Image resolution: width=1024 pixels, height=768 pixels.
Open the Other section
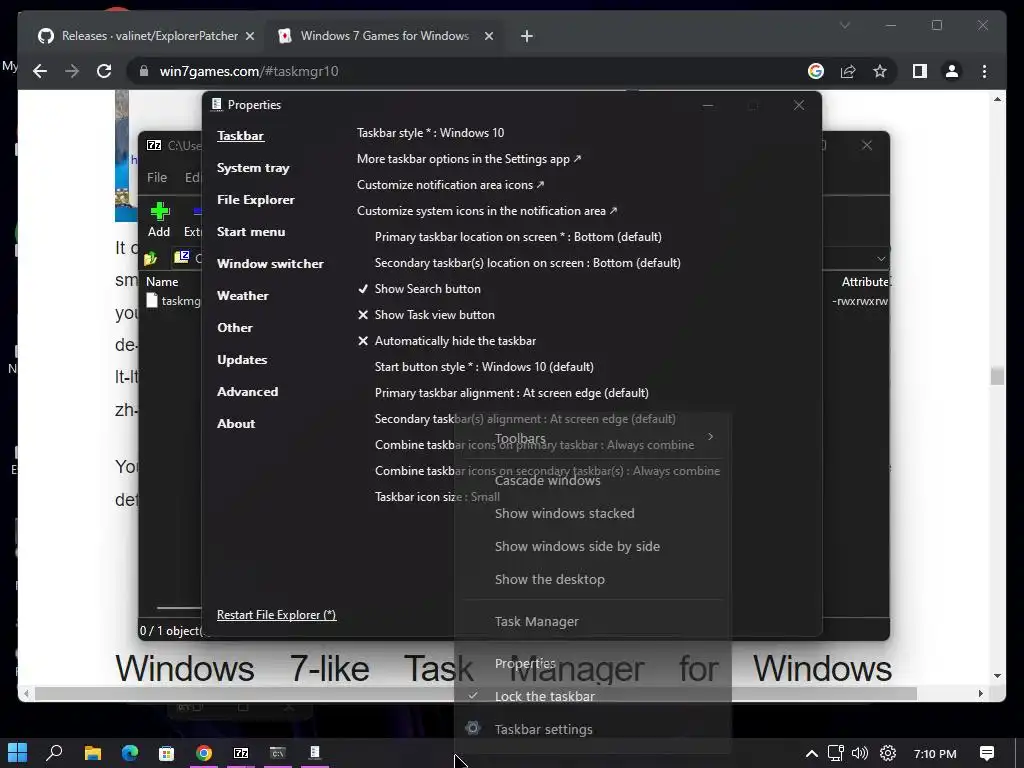[234, 328]
